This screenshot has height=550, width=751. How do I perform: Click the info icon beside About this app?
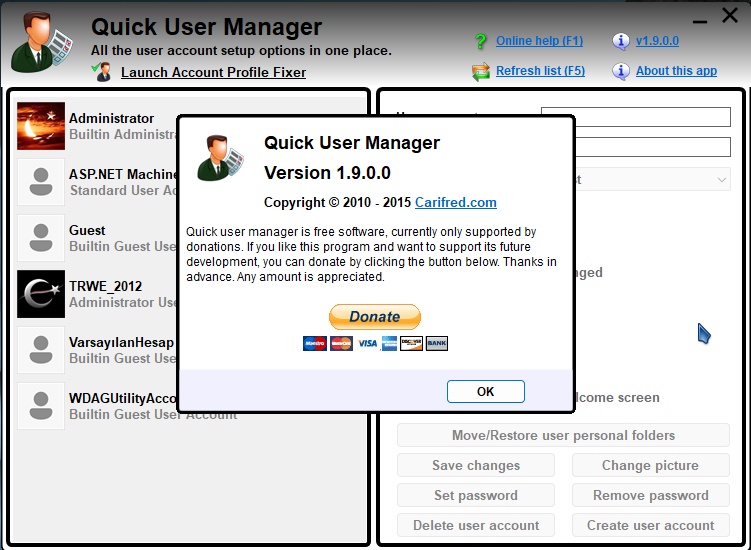(x=621, y=71)
